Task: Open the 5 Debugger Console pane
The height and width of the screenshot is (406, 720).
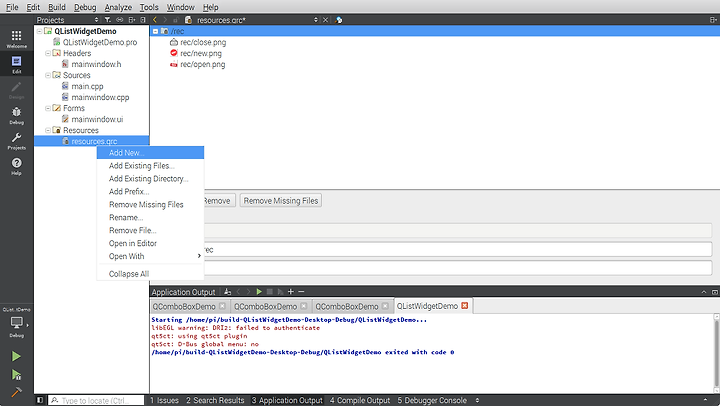Action: click(x=432, y=400)
